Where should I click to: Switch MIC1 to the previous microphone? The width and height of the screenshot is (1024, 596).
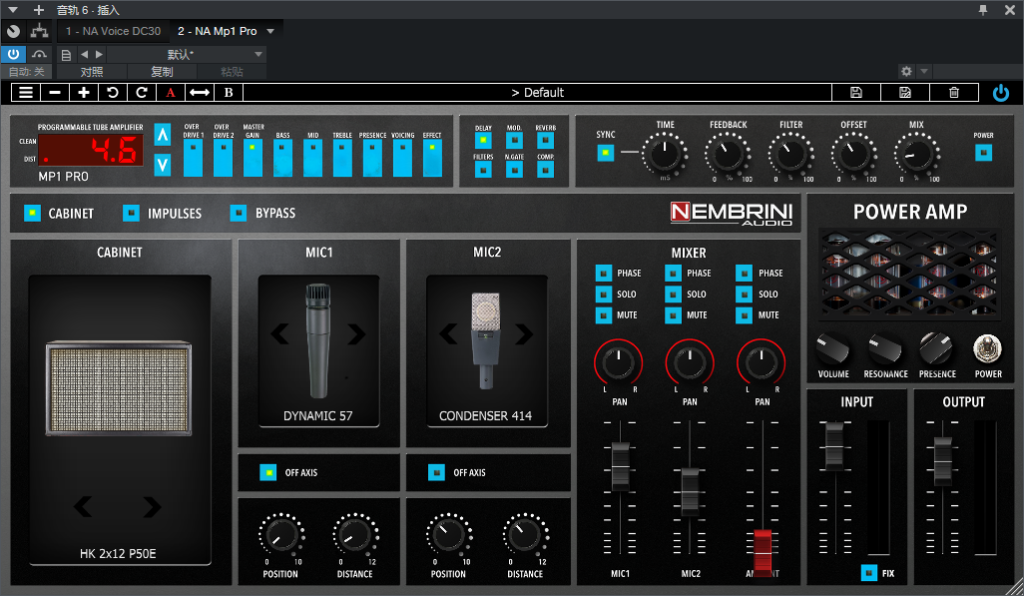tap(280, 334)
